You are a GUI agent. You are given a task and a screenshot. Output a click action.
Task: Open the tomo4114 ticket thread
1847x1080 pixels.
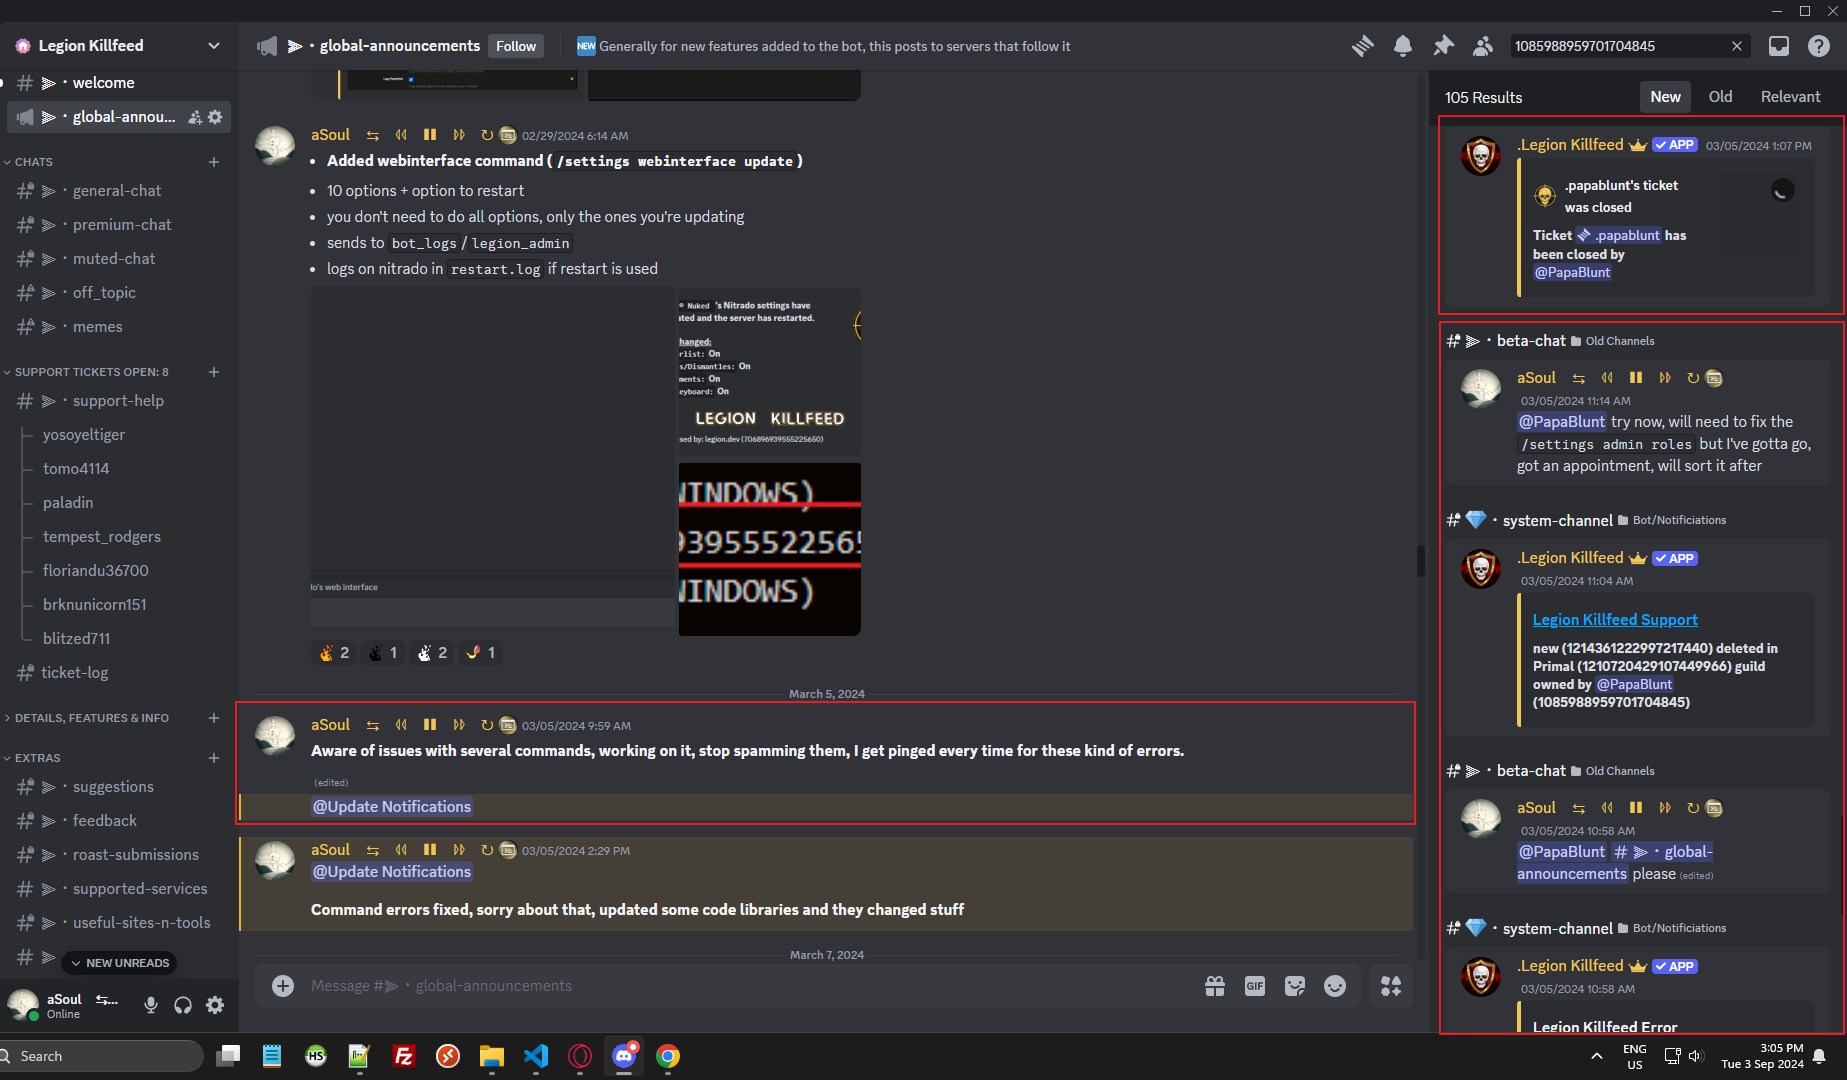[76, 469]
